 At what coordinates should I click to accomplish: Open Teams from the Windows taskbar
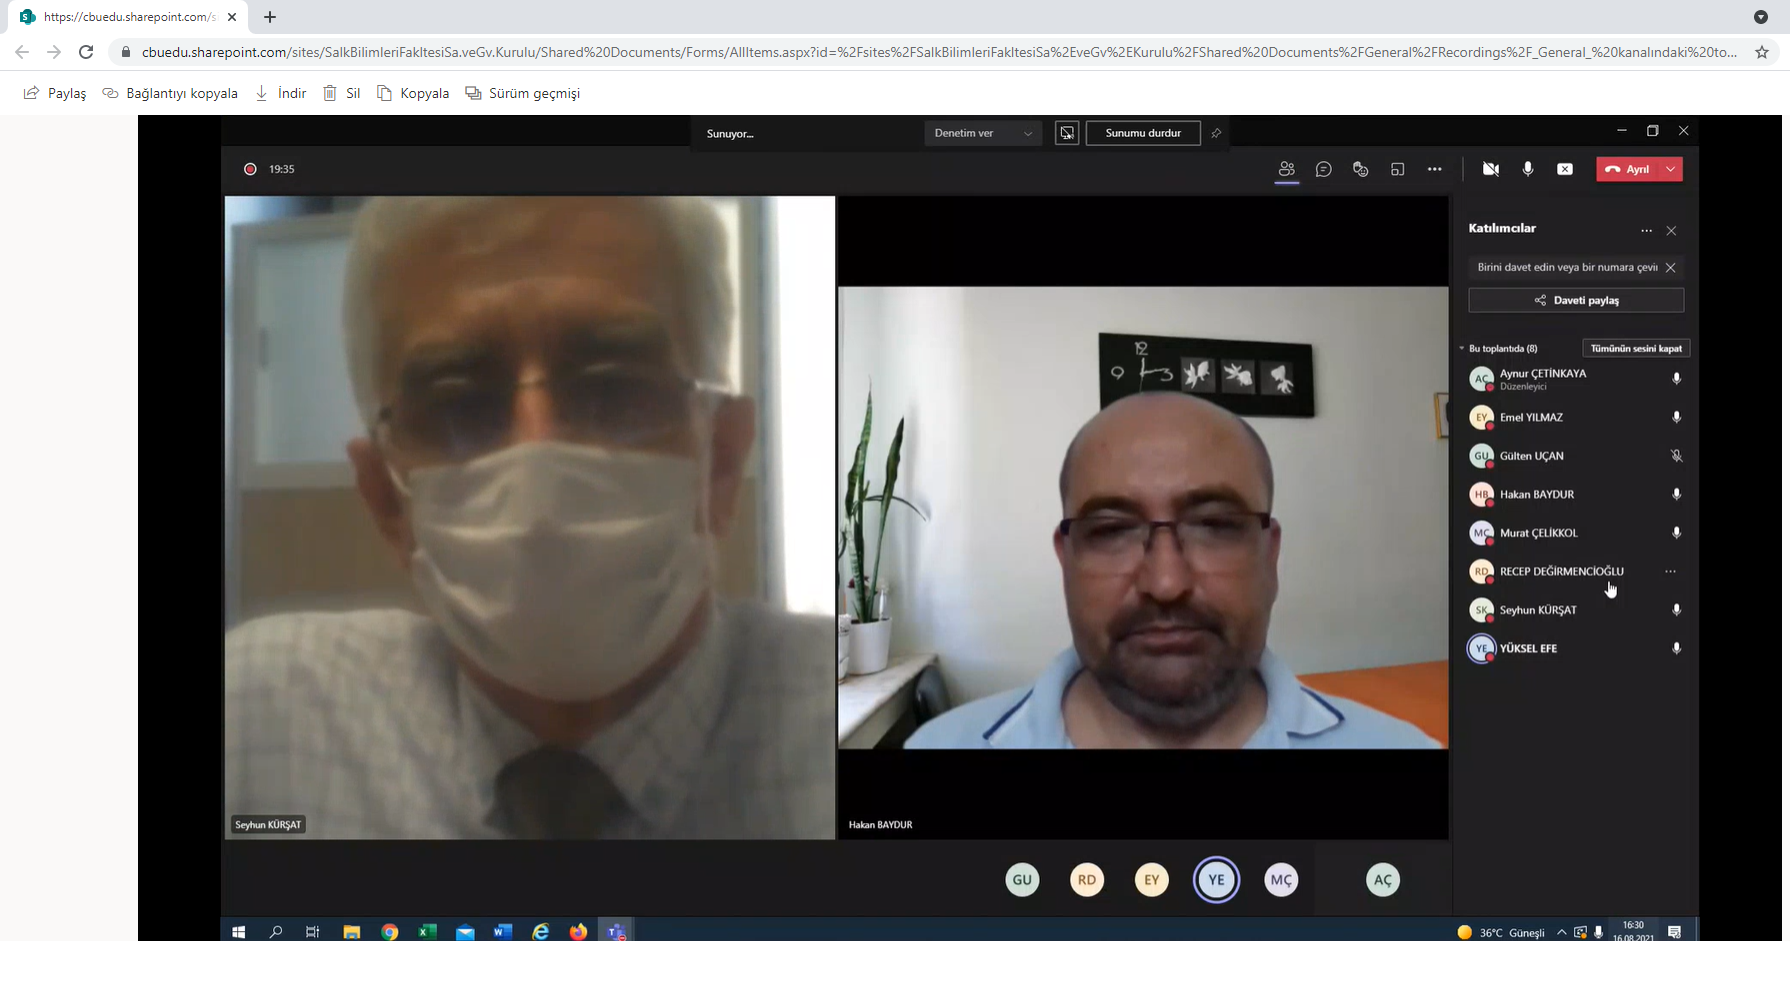pyautogui.click(x=616, y=932)
